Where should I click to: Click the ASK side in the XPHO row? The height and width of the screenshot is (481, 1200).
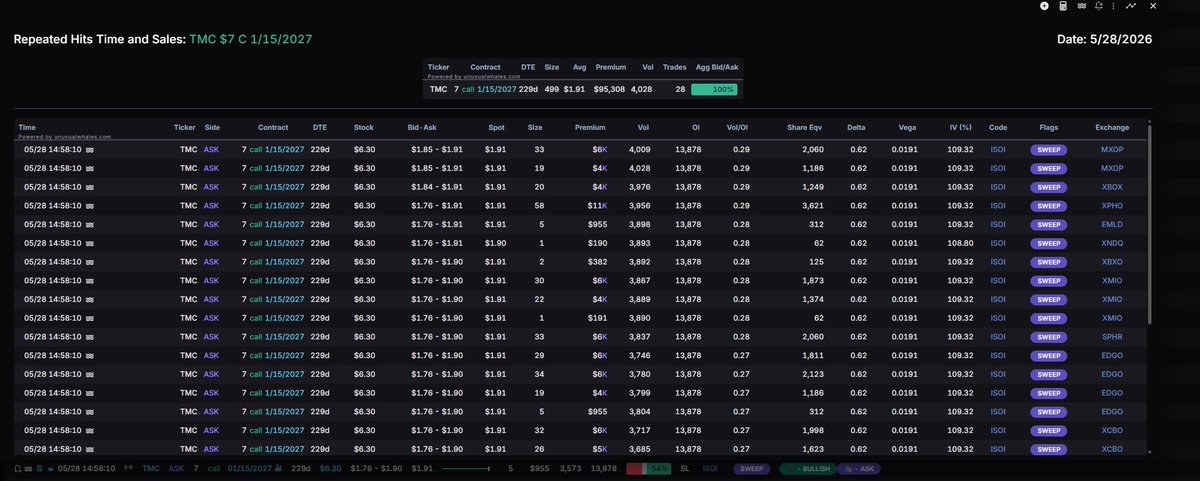point(211,205)
